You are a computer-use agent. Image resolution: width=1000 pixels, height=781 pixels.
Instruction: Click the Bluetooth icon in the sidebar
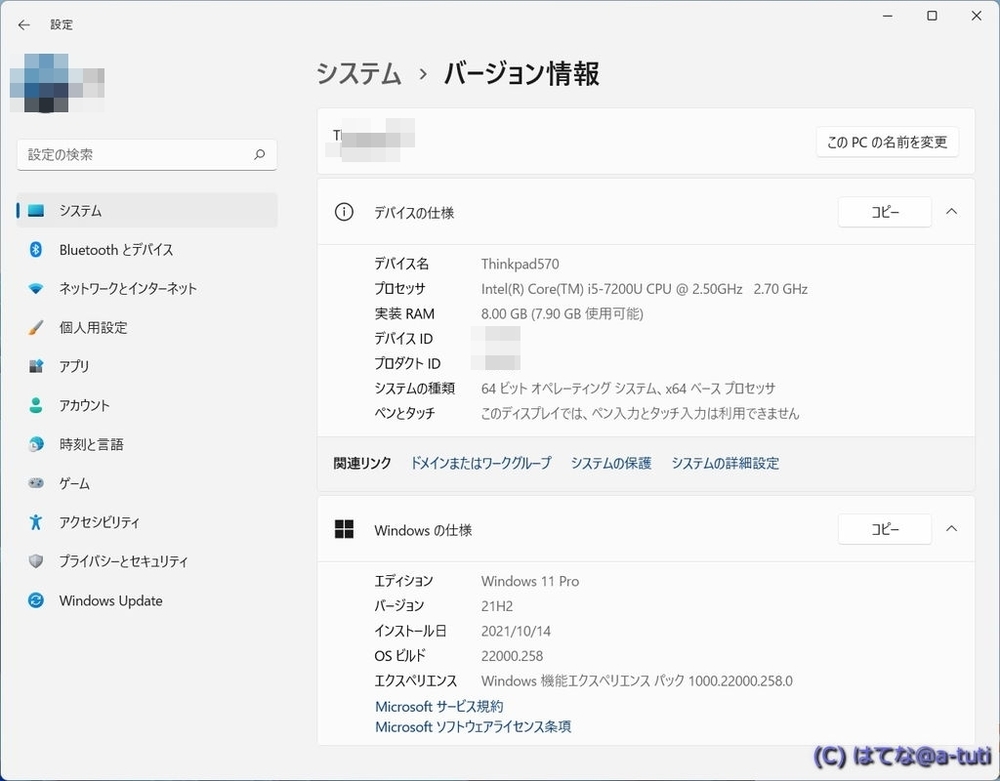click(36, 249)
